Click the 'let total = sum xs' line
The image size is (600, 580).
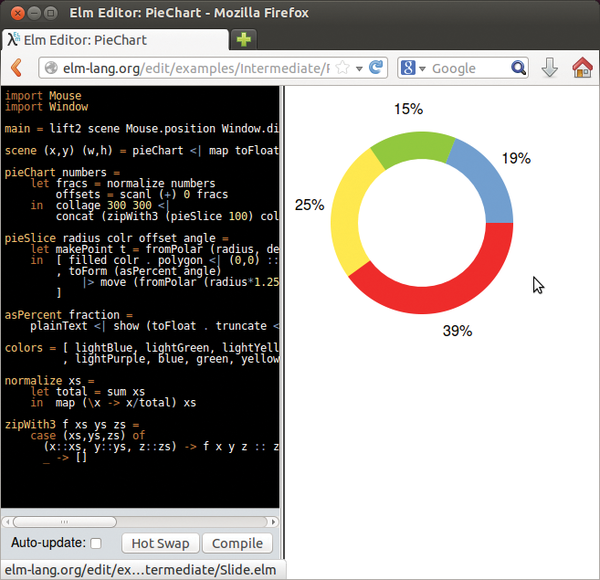(x=88, y=392)
